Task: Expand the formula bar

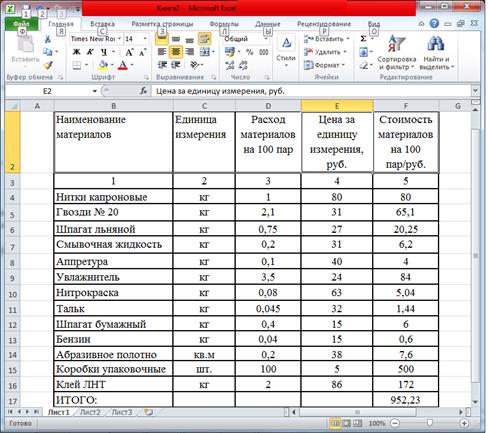Action: pos(475,90)
